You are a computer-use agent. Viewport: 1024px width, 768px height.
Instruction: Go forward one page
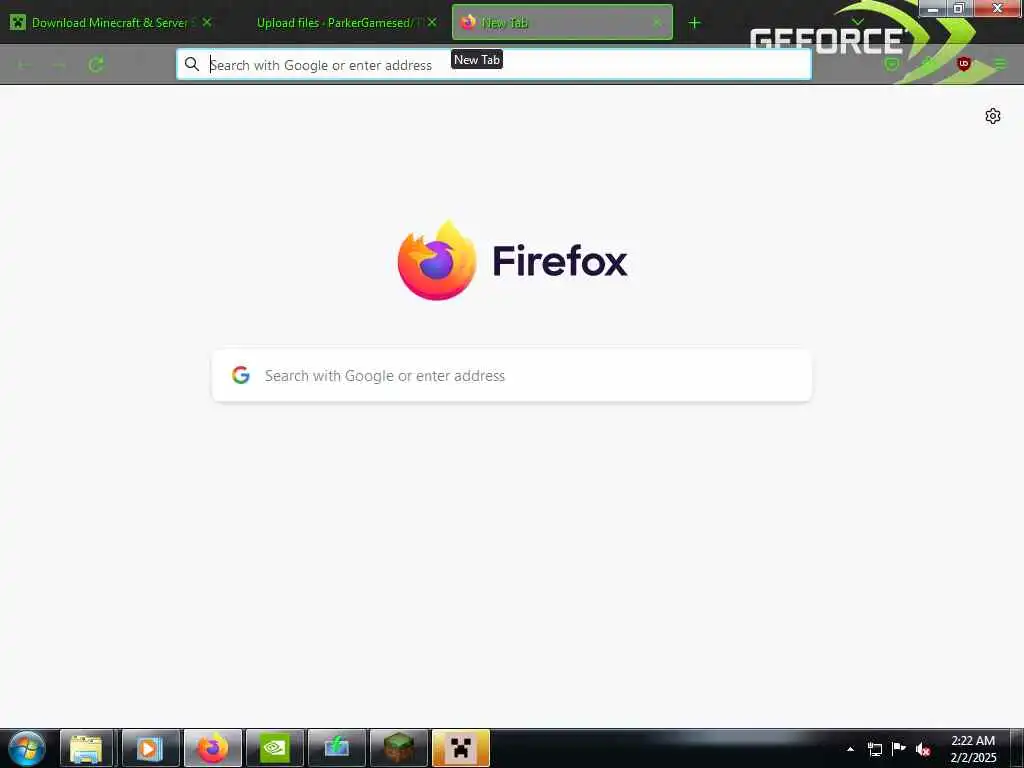(x=59, y=65)
